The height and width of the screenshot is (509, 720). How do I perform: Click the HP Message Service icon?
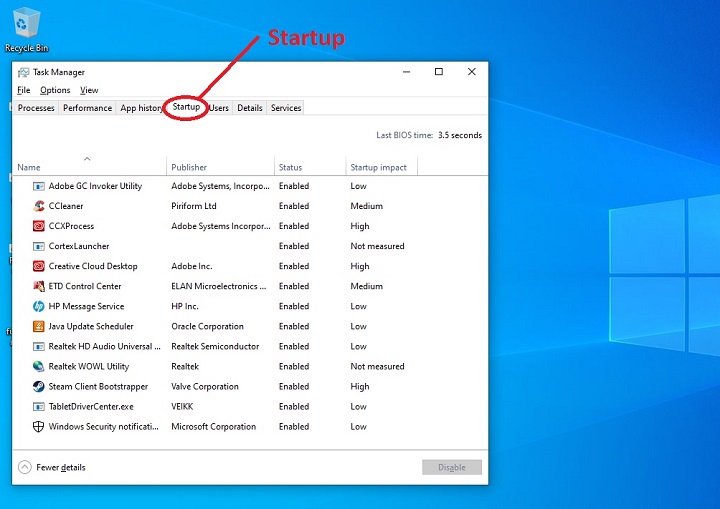tap(39, 306)
